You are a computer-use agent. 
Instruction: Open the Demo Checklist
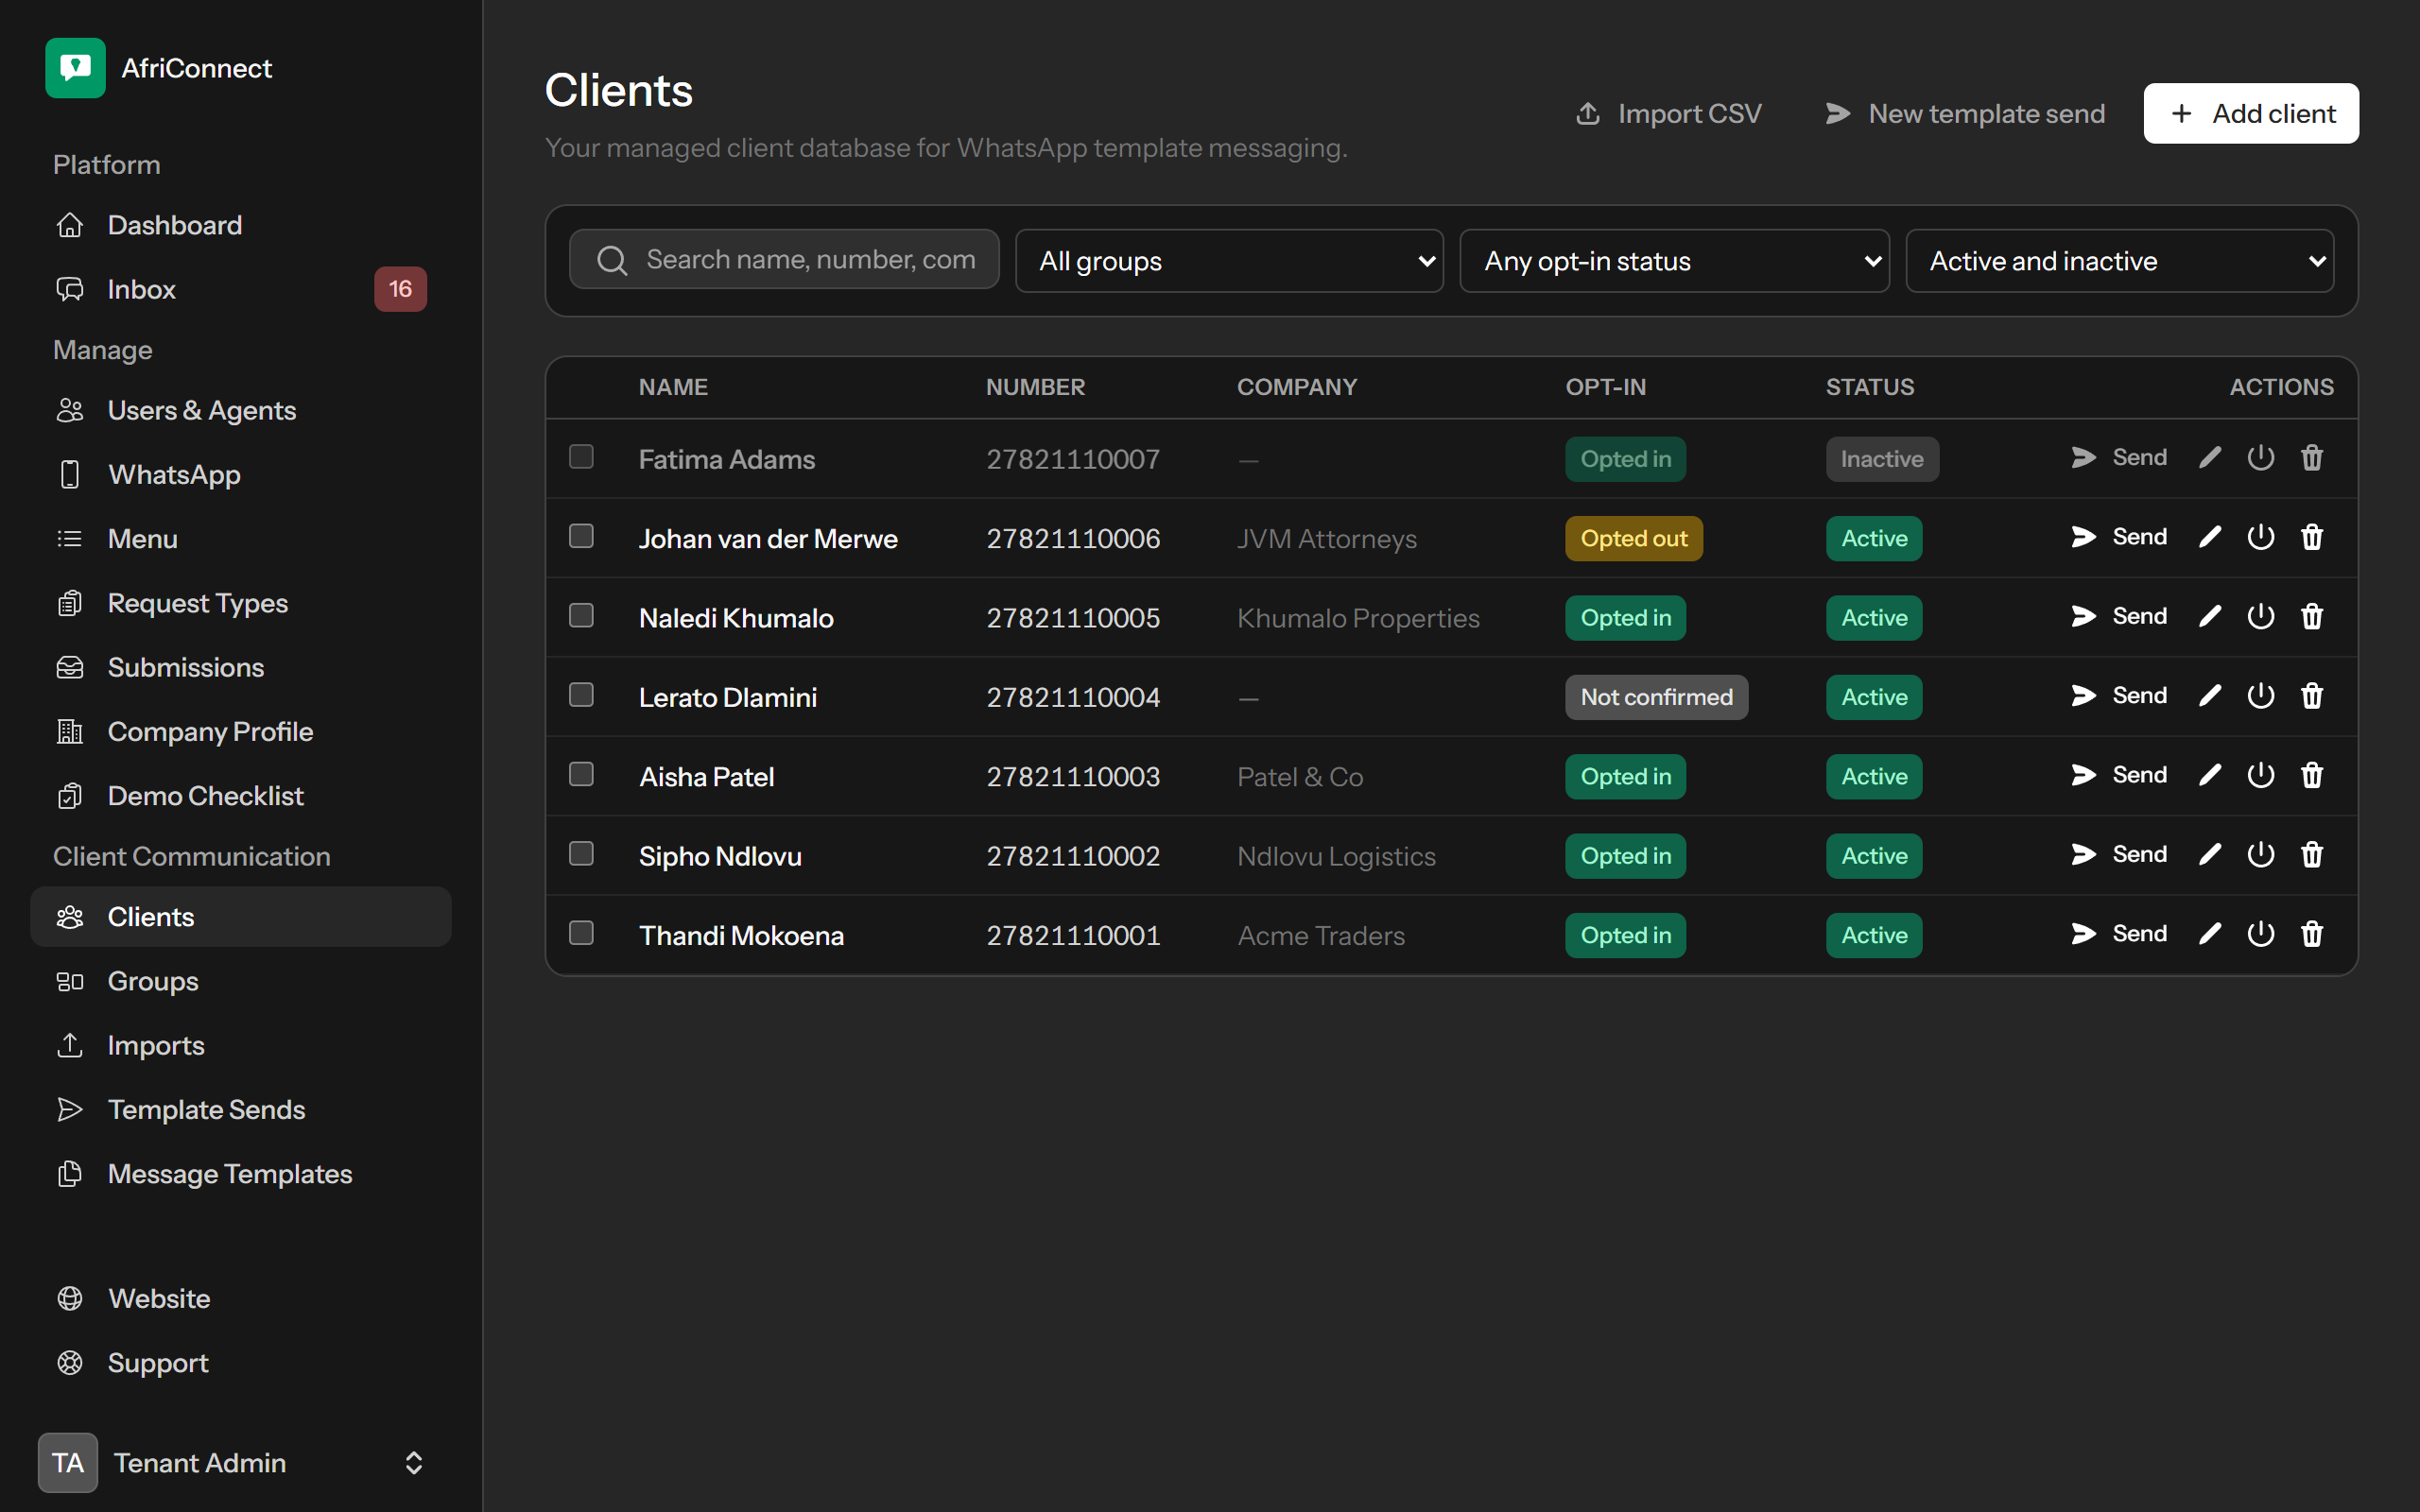241,796
